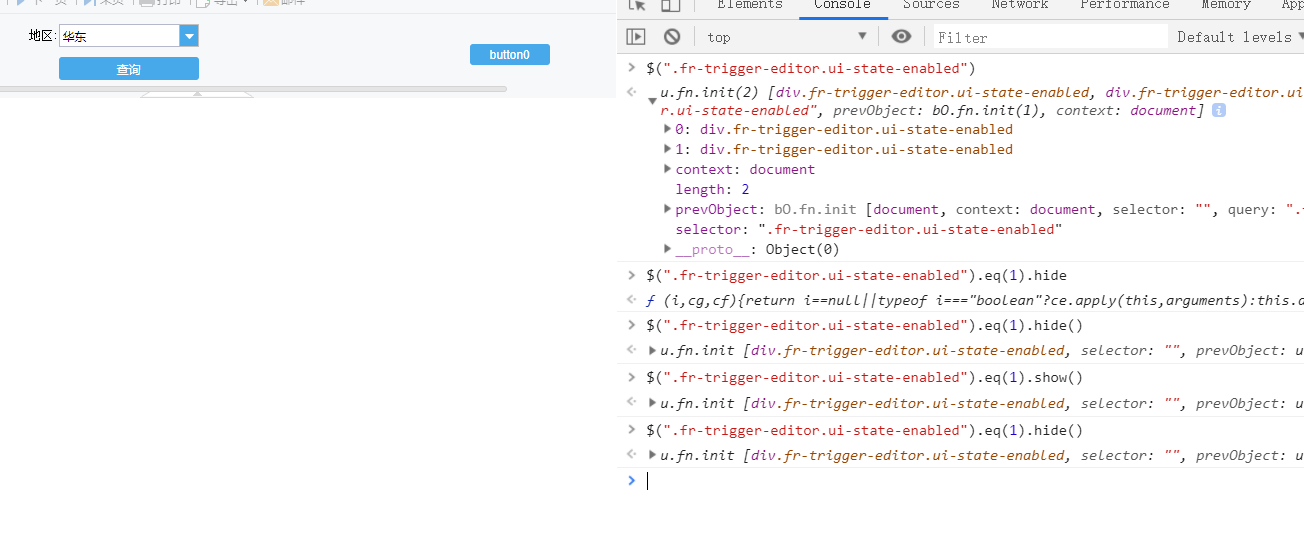Open the Default levels dropdown

tap(1240, 37)
